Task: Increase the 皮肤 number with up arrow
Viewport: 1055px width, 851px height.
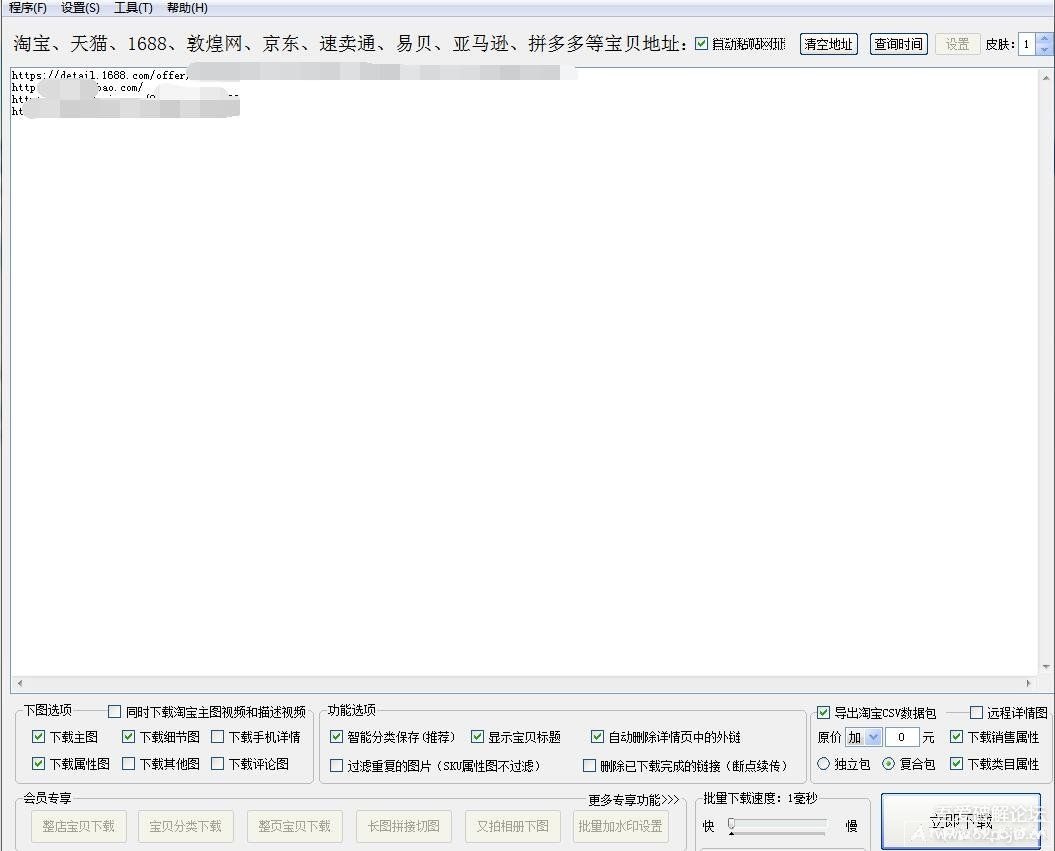Action: (x=1044, y=39)
